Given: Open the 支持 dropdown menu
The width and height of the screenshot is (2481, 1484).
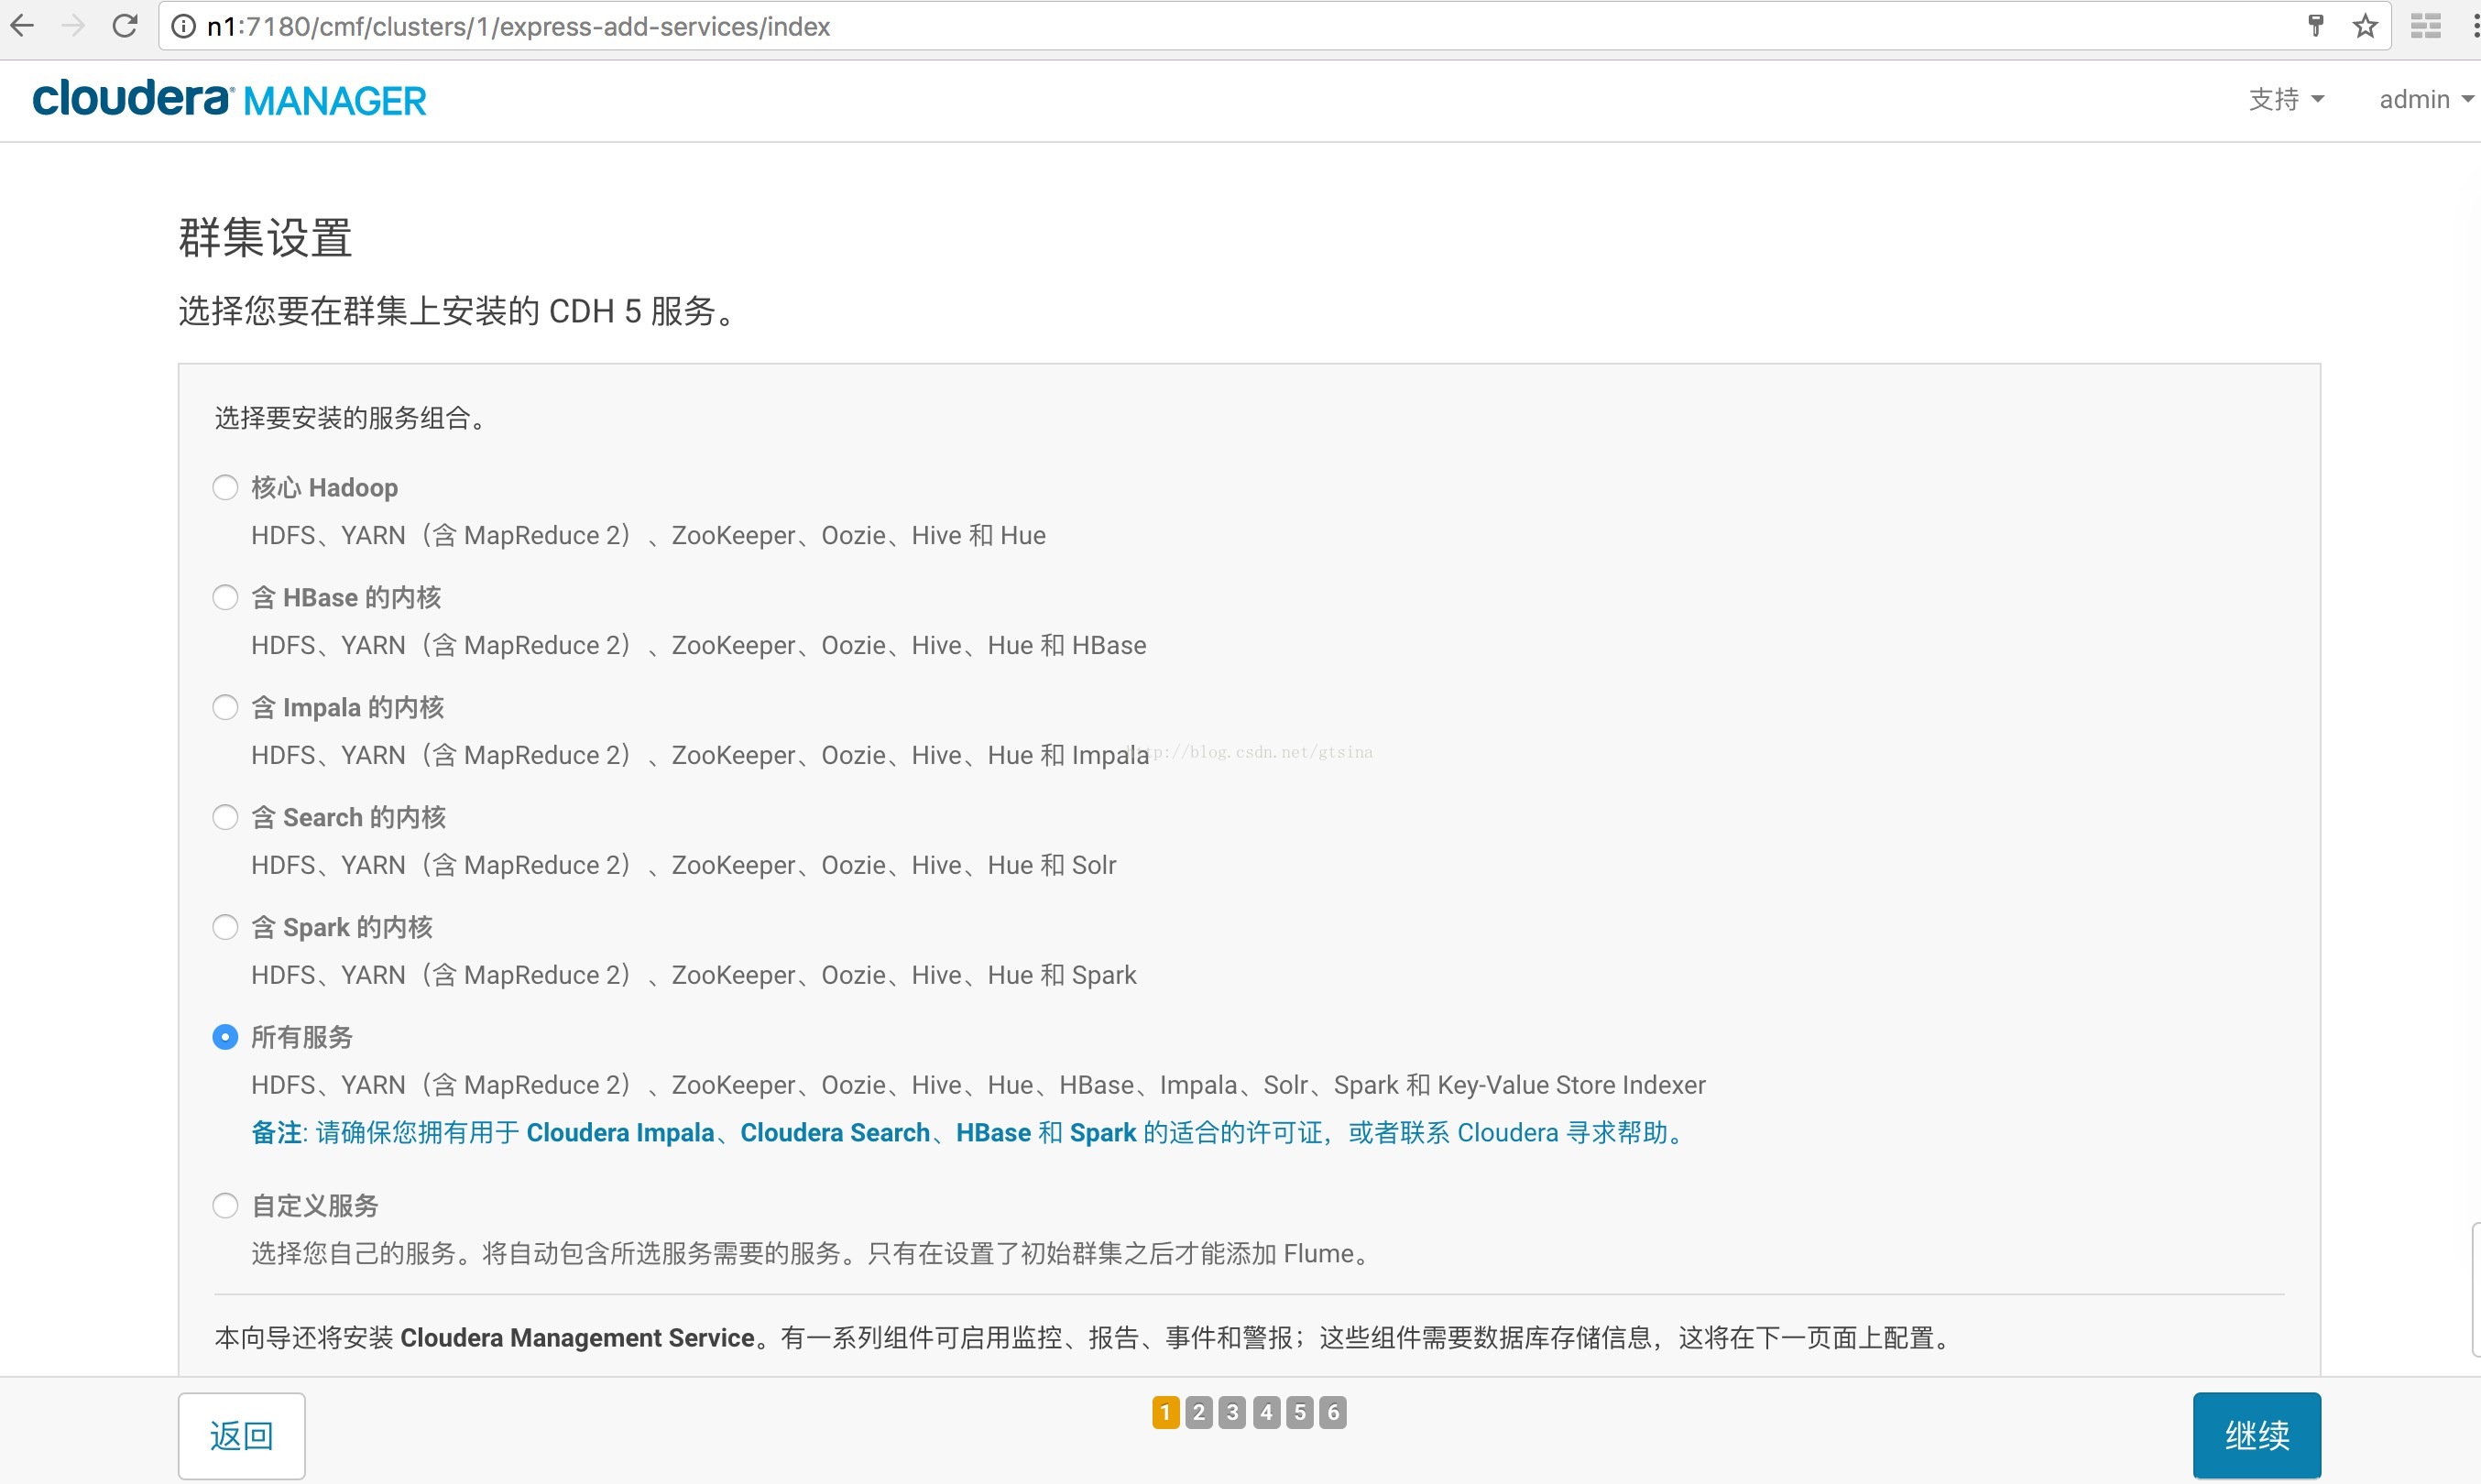Looking at the screenshot, I should 2286,99.
